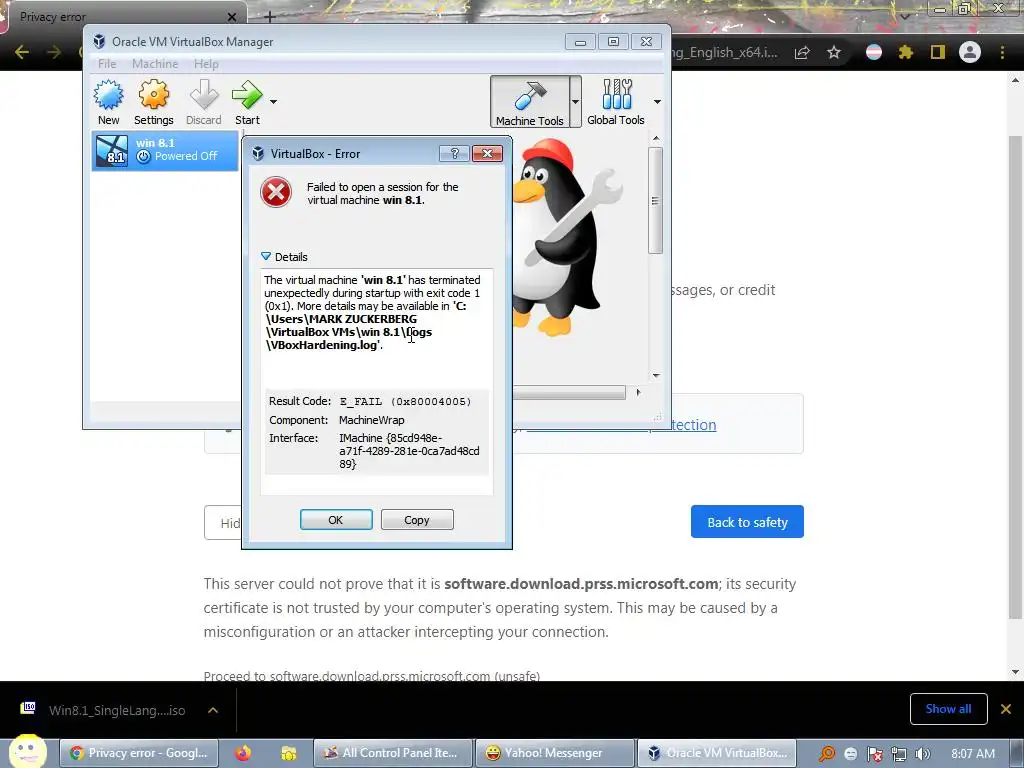Click the Action Center flag tray icon

click(874, 754)
